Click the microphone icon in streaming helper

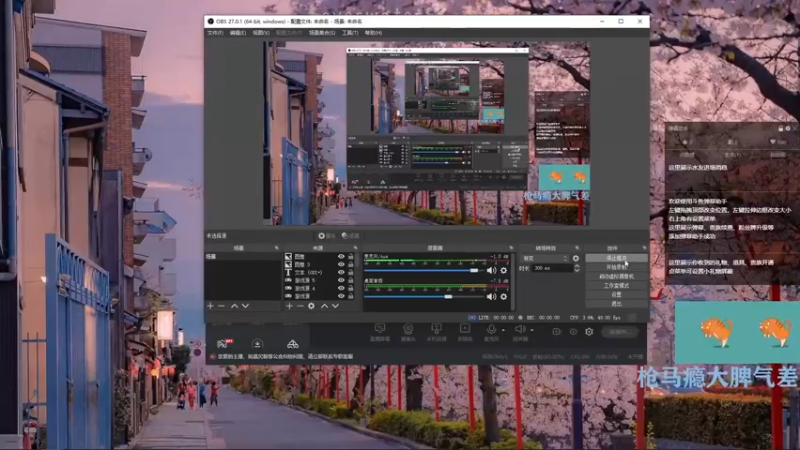pyautogui.click(x=491, y=329)
